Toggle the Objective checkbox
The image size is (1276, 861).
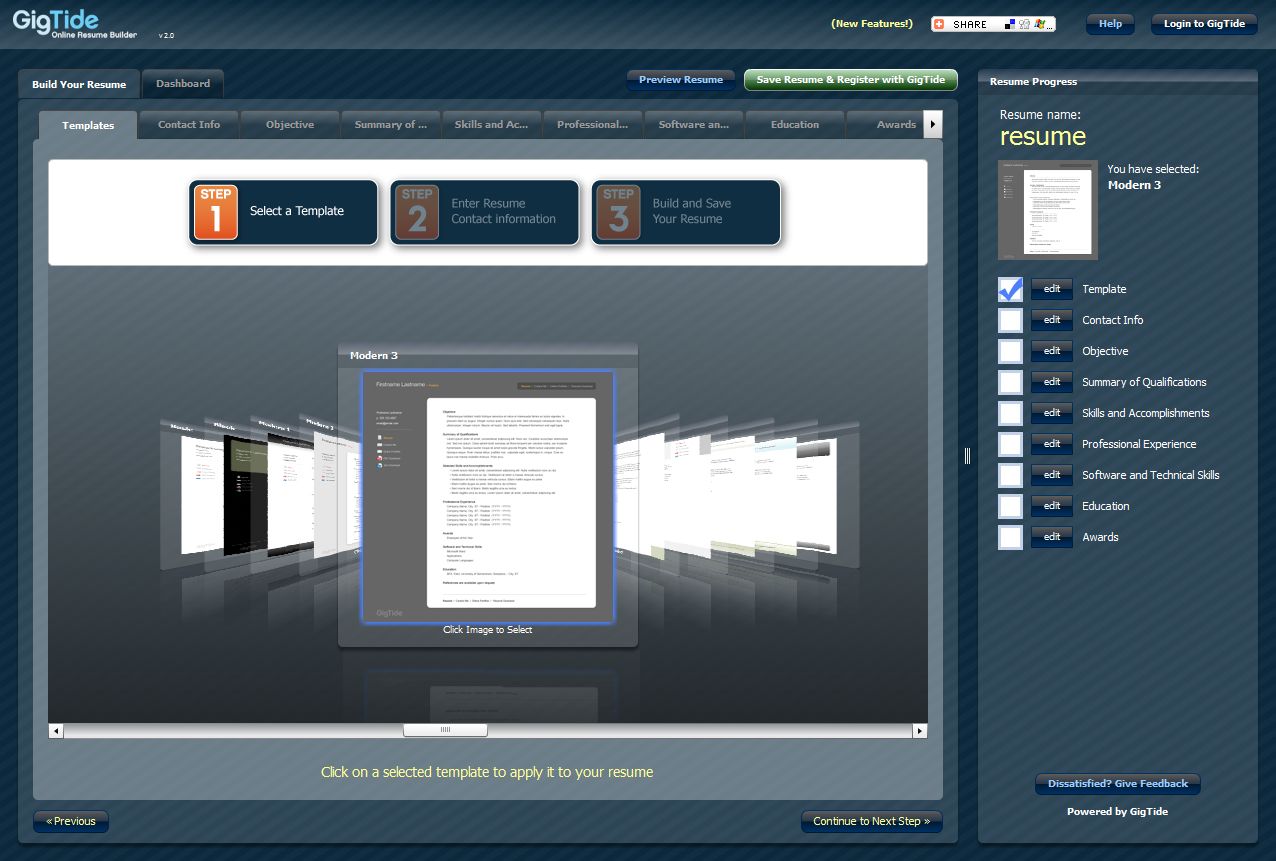[x=1011, y=351]
